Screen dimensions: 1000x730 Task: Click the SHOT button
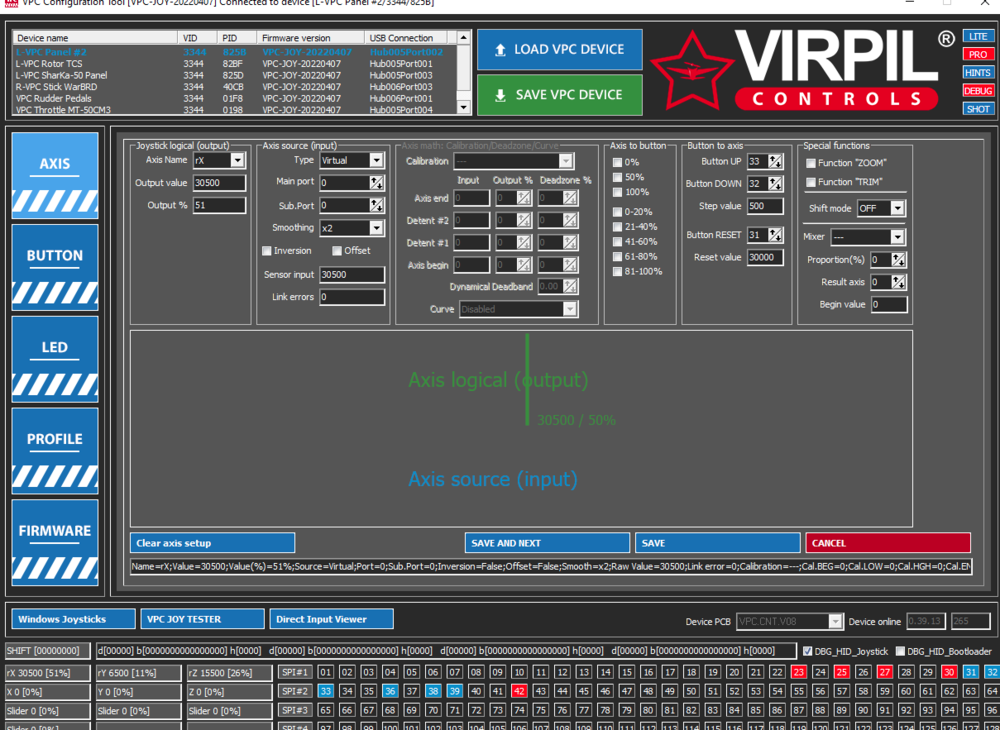[x=978, y=109]
